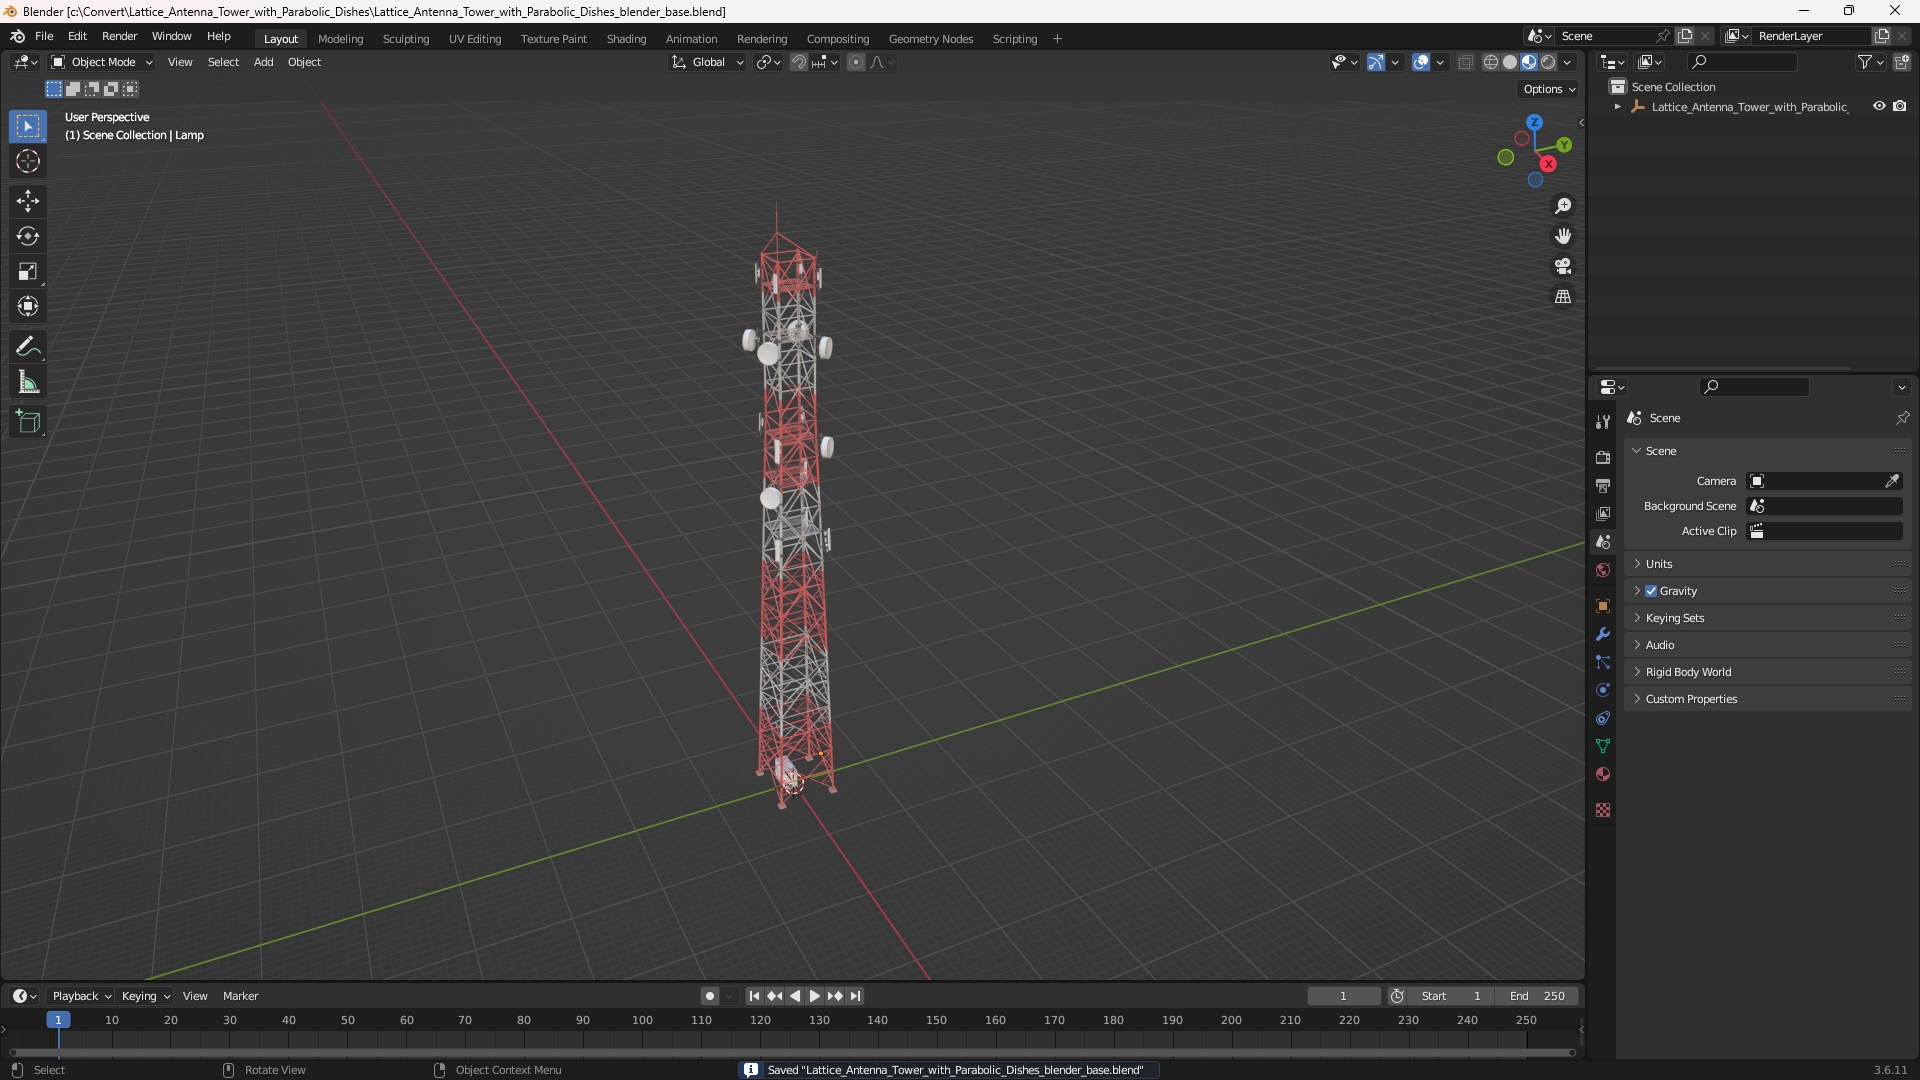Viewport: 1920px width, 1080px height.
Task: Activate the Transform tool
Action: 28,306
